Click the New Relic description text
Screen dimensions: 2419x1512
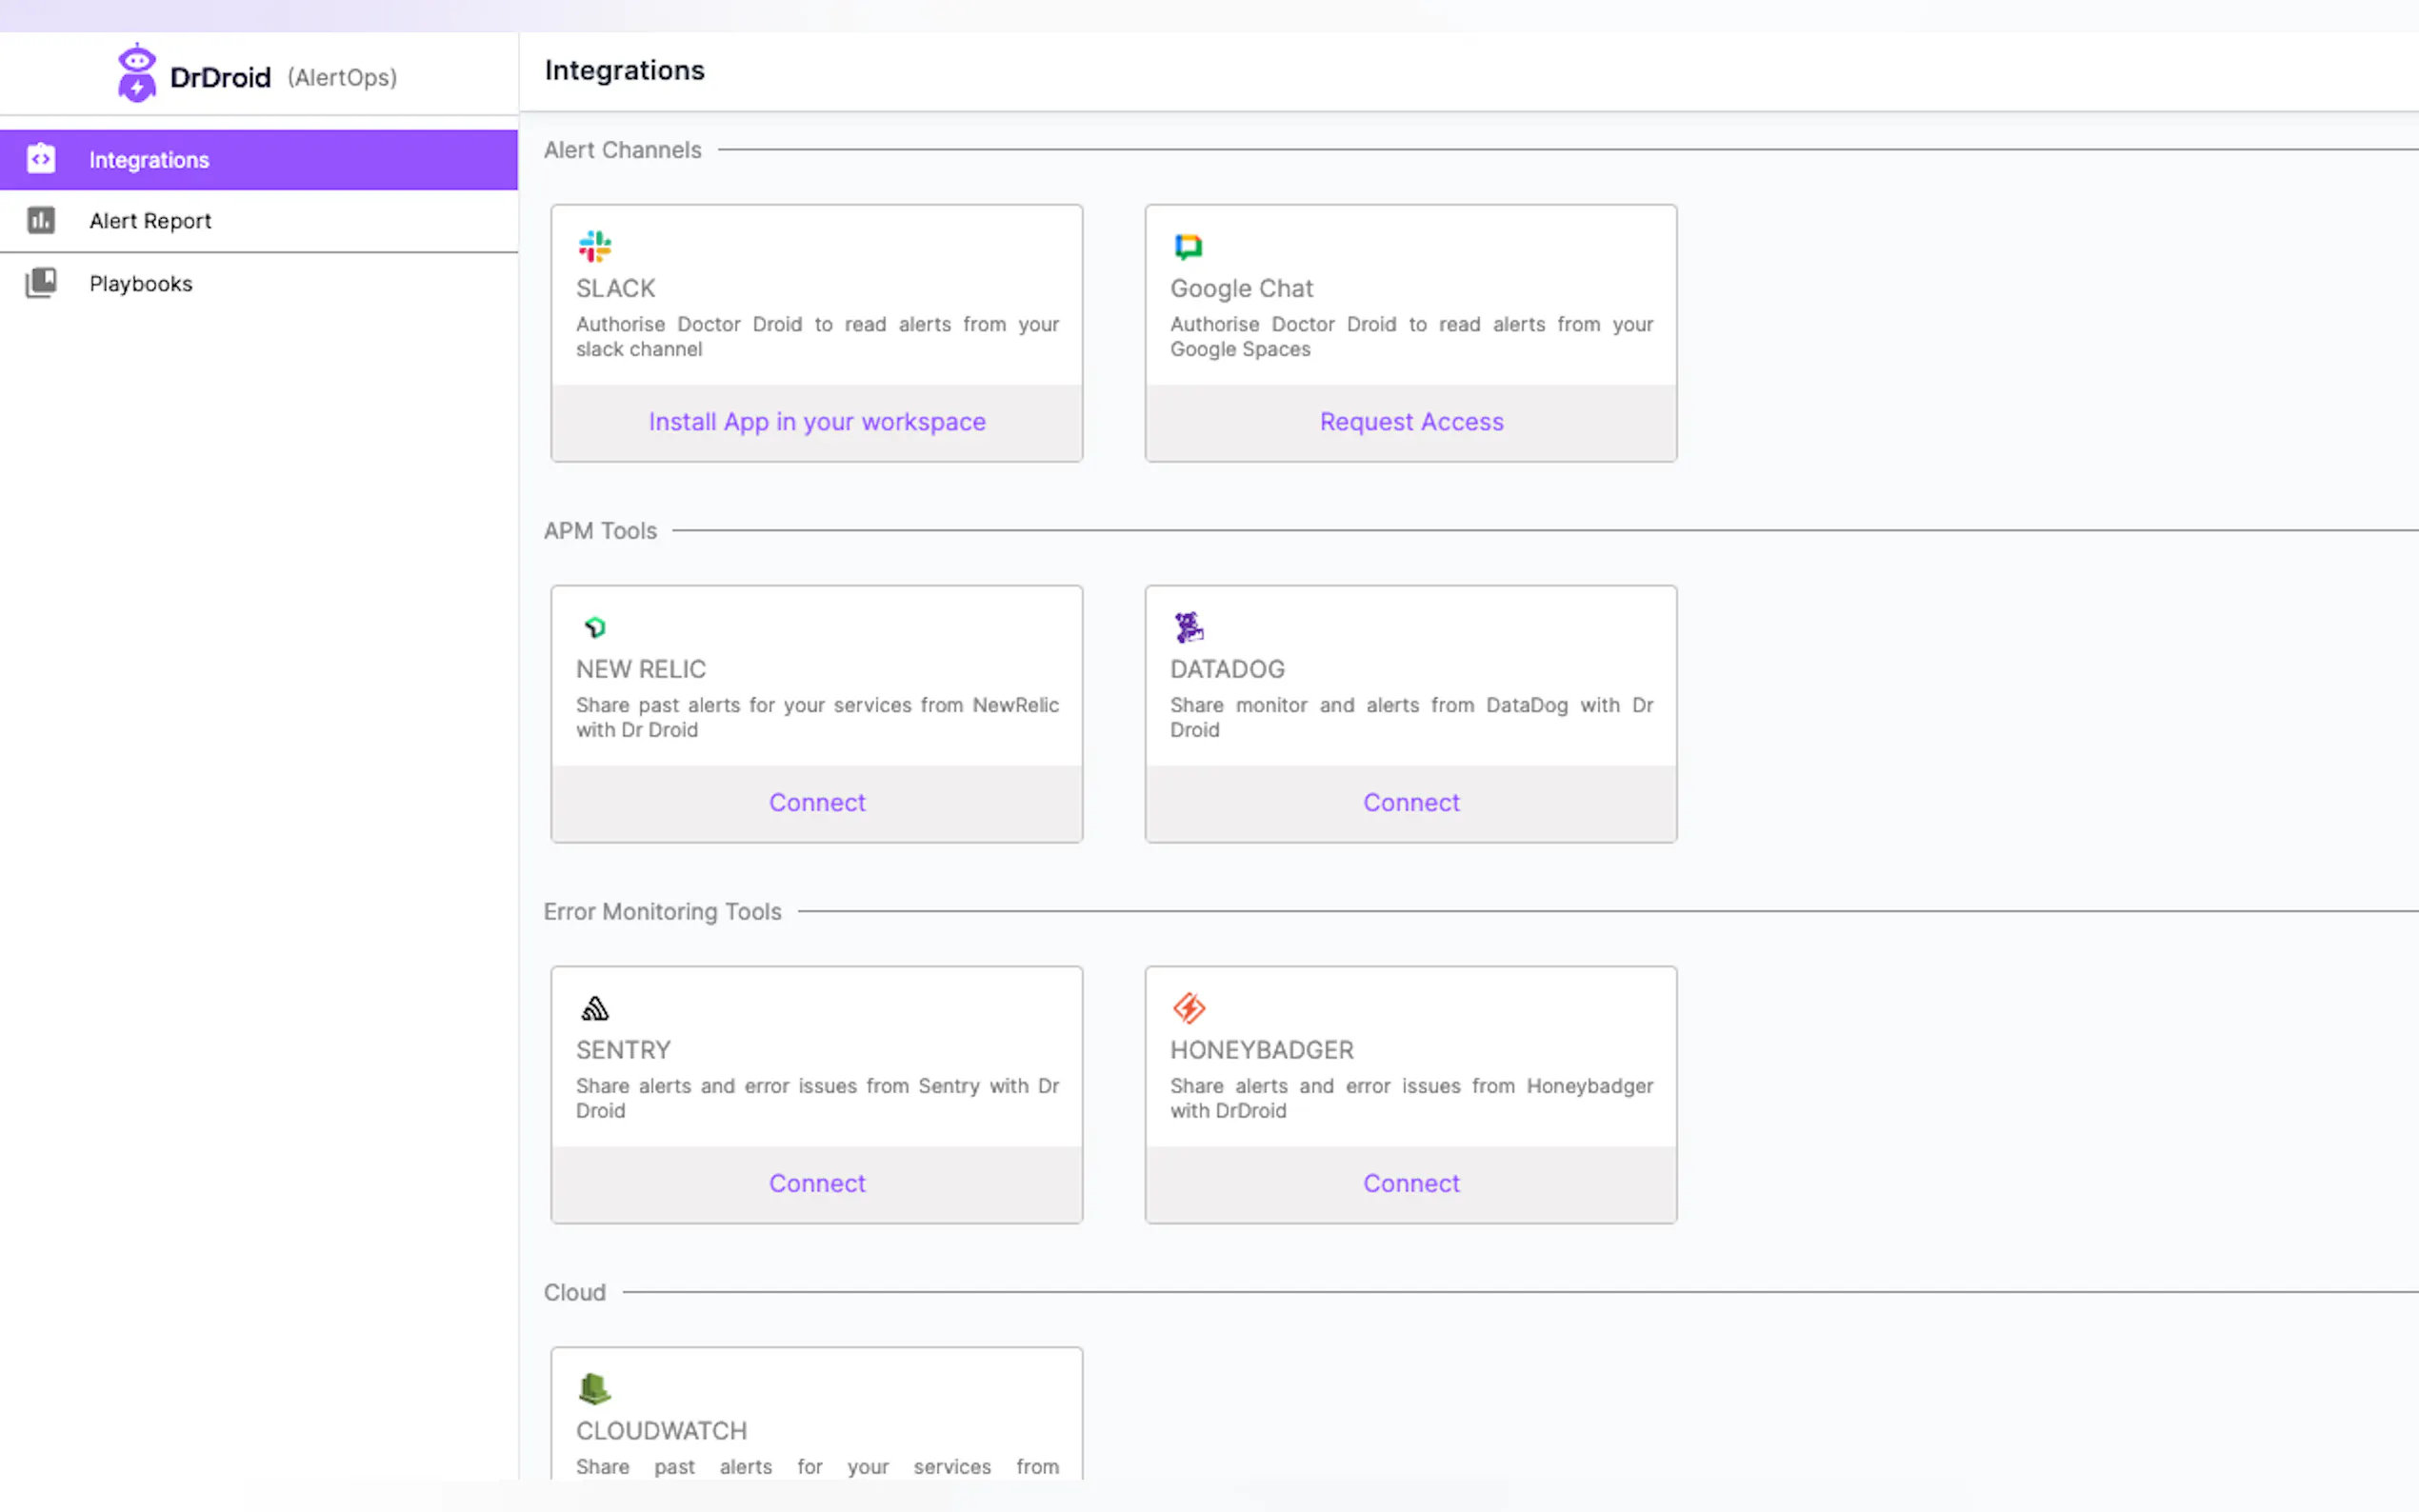coord(817,718)
